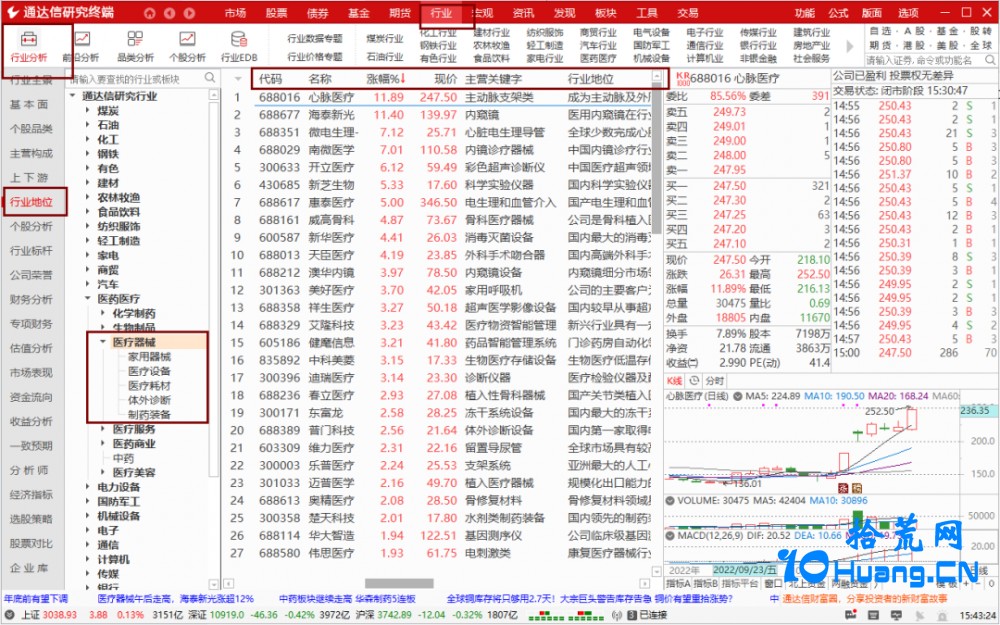The height and width of the screenshot is (625, 1000).
Task: Collapse the 医药医疗 tree node
Action: click(88, 298)
